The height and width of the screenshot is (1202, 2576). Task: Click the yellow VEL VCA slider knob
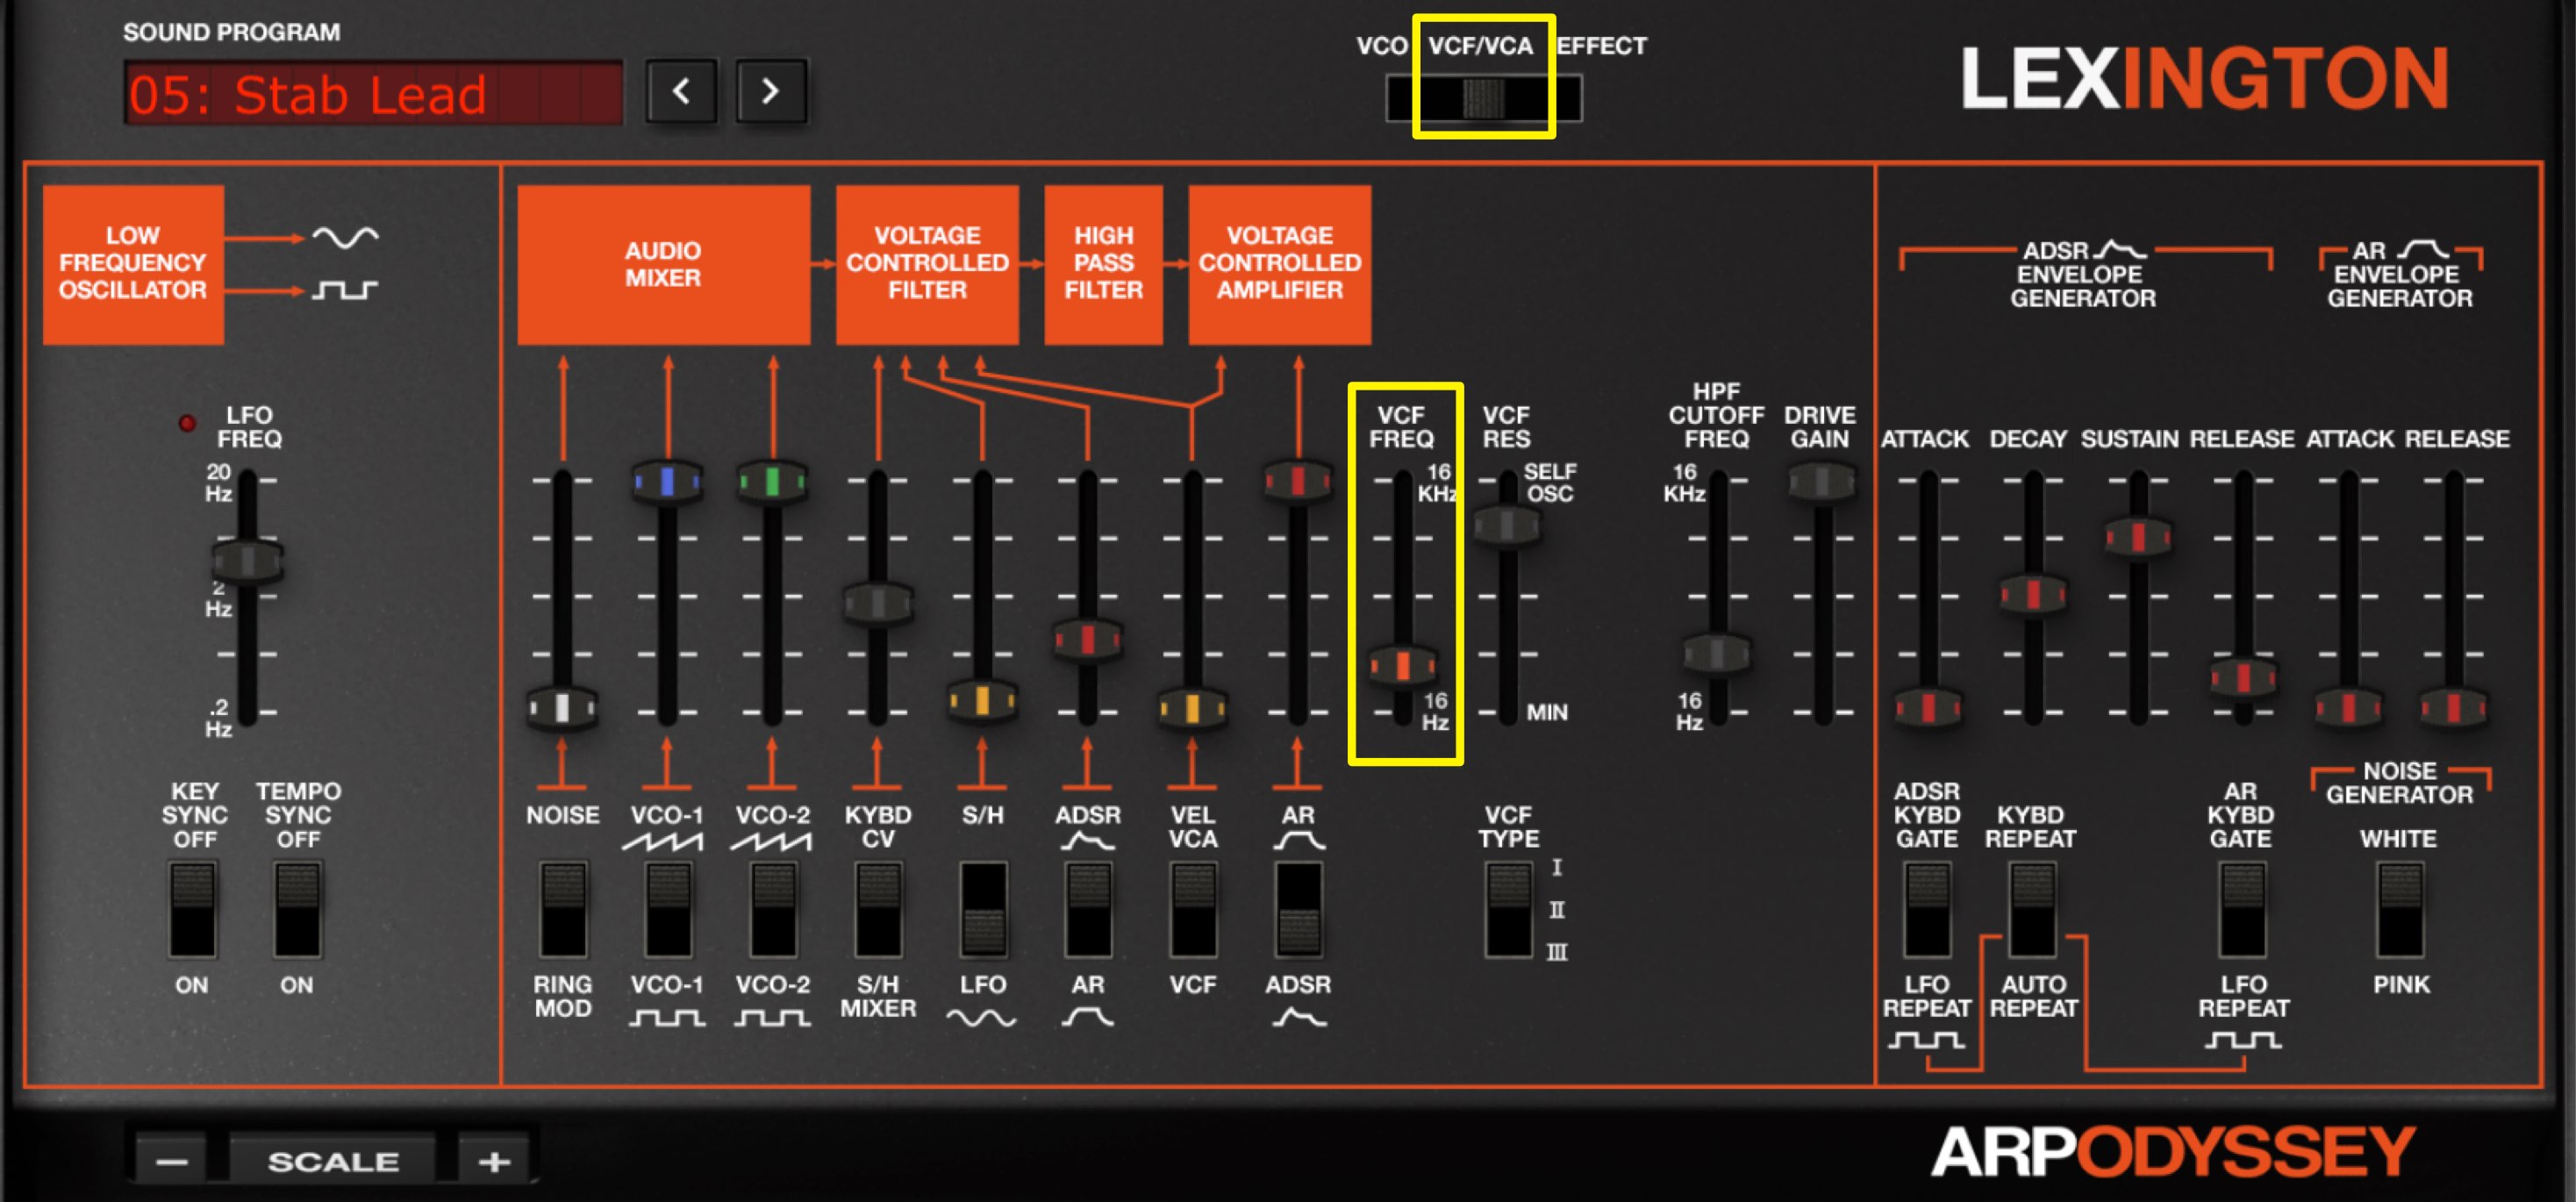click(1192, 707)
